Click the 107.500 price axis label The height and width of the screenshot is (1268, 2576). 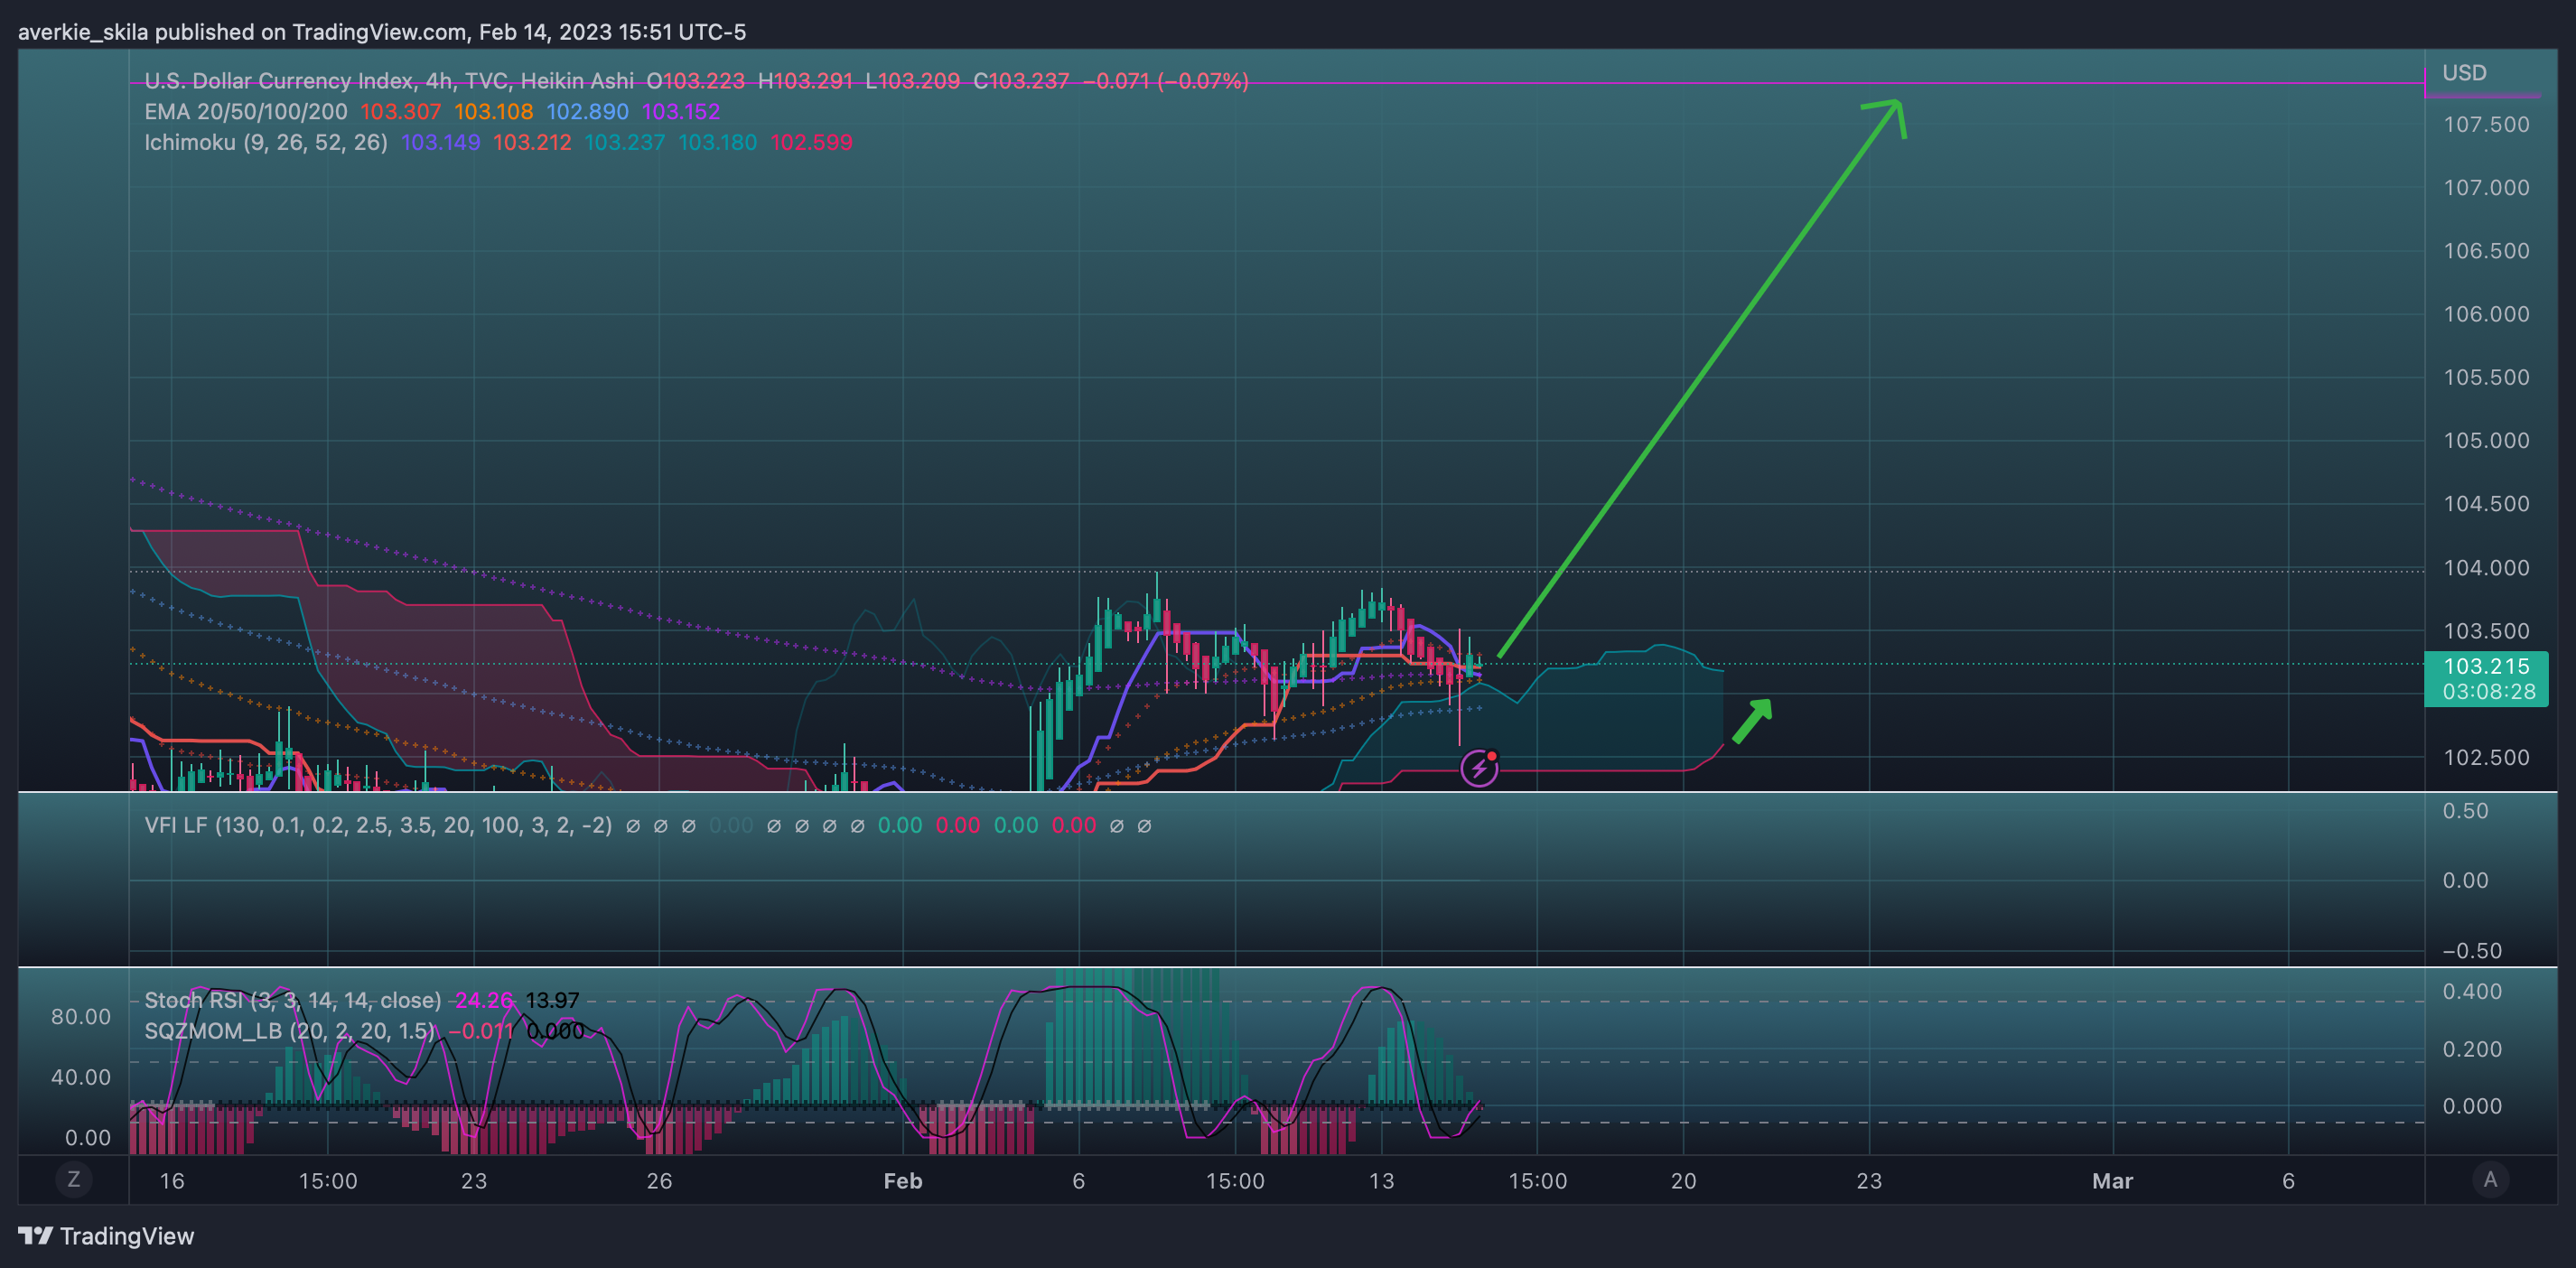coord(2486,125)
